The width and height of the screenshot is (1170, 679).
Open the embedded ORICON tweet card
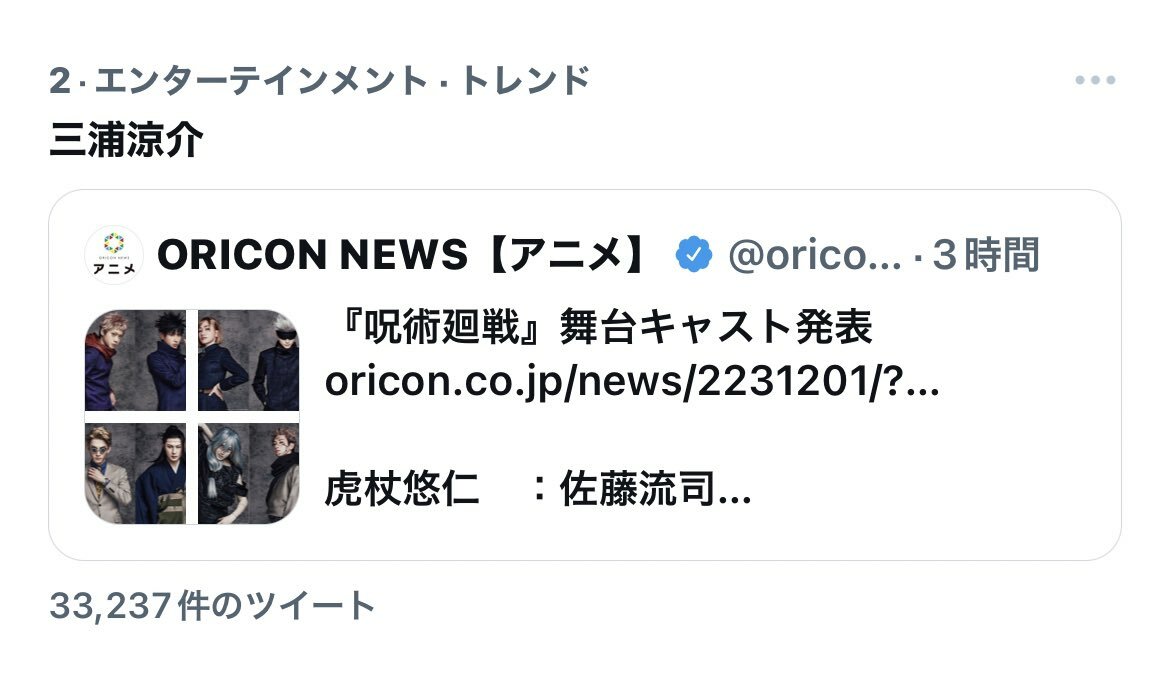pyautogui.click(x=585, y=375)
